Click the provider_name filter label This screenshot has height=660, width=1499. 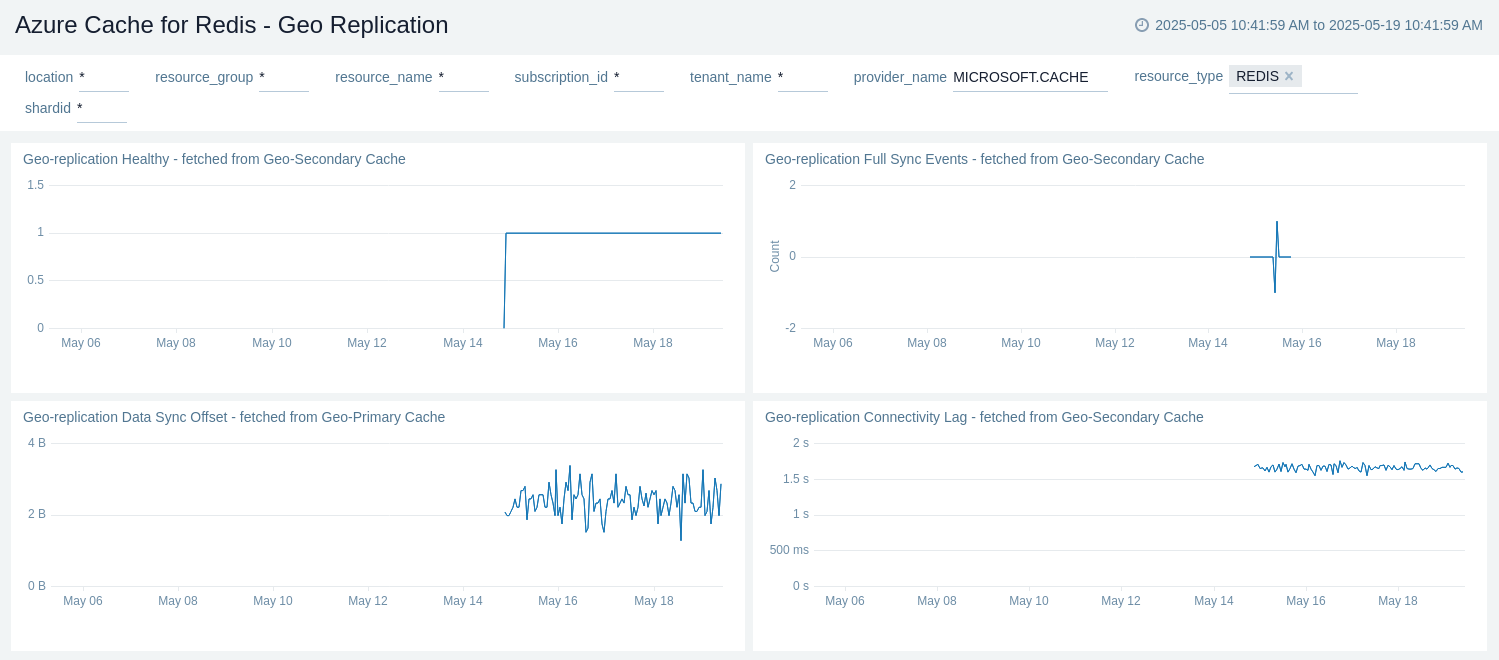click(900, 77)
